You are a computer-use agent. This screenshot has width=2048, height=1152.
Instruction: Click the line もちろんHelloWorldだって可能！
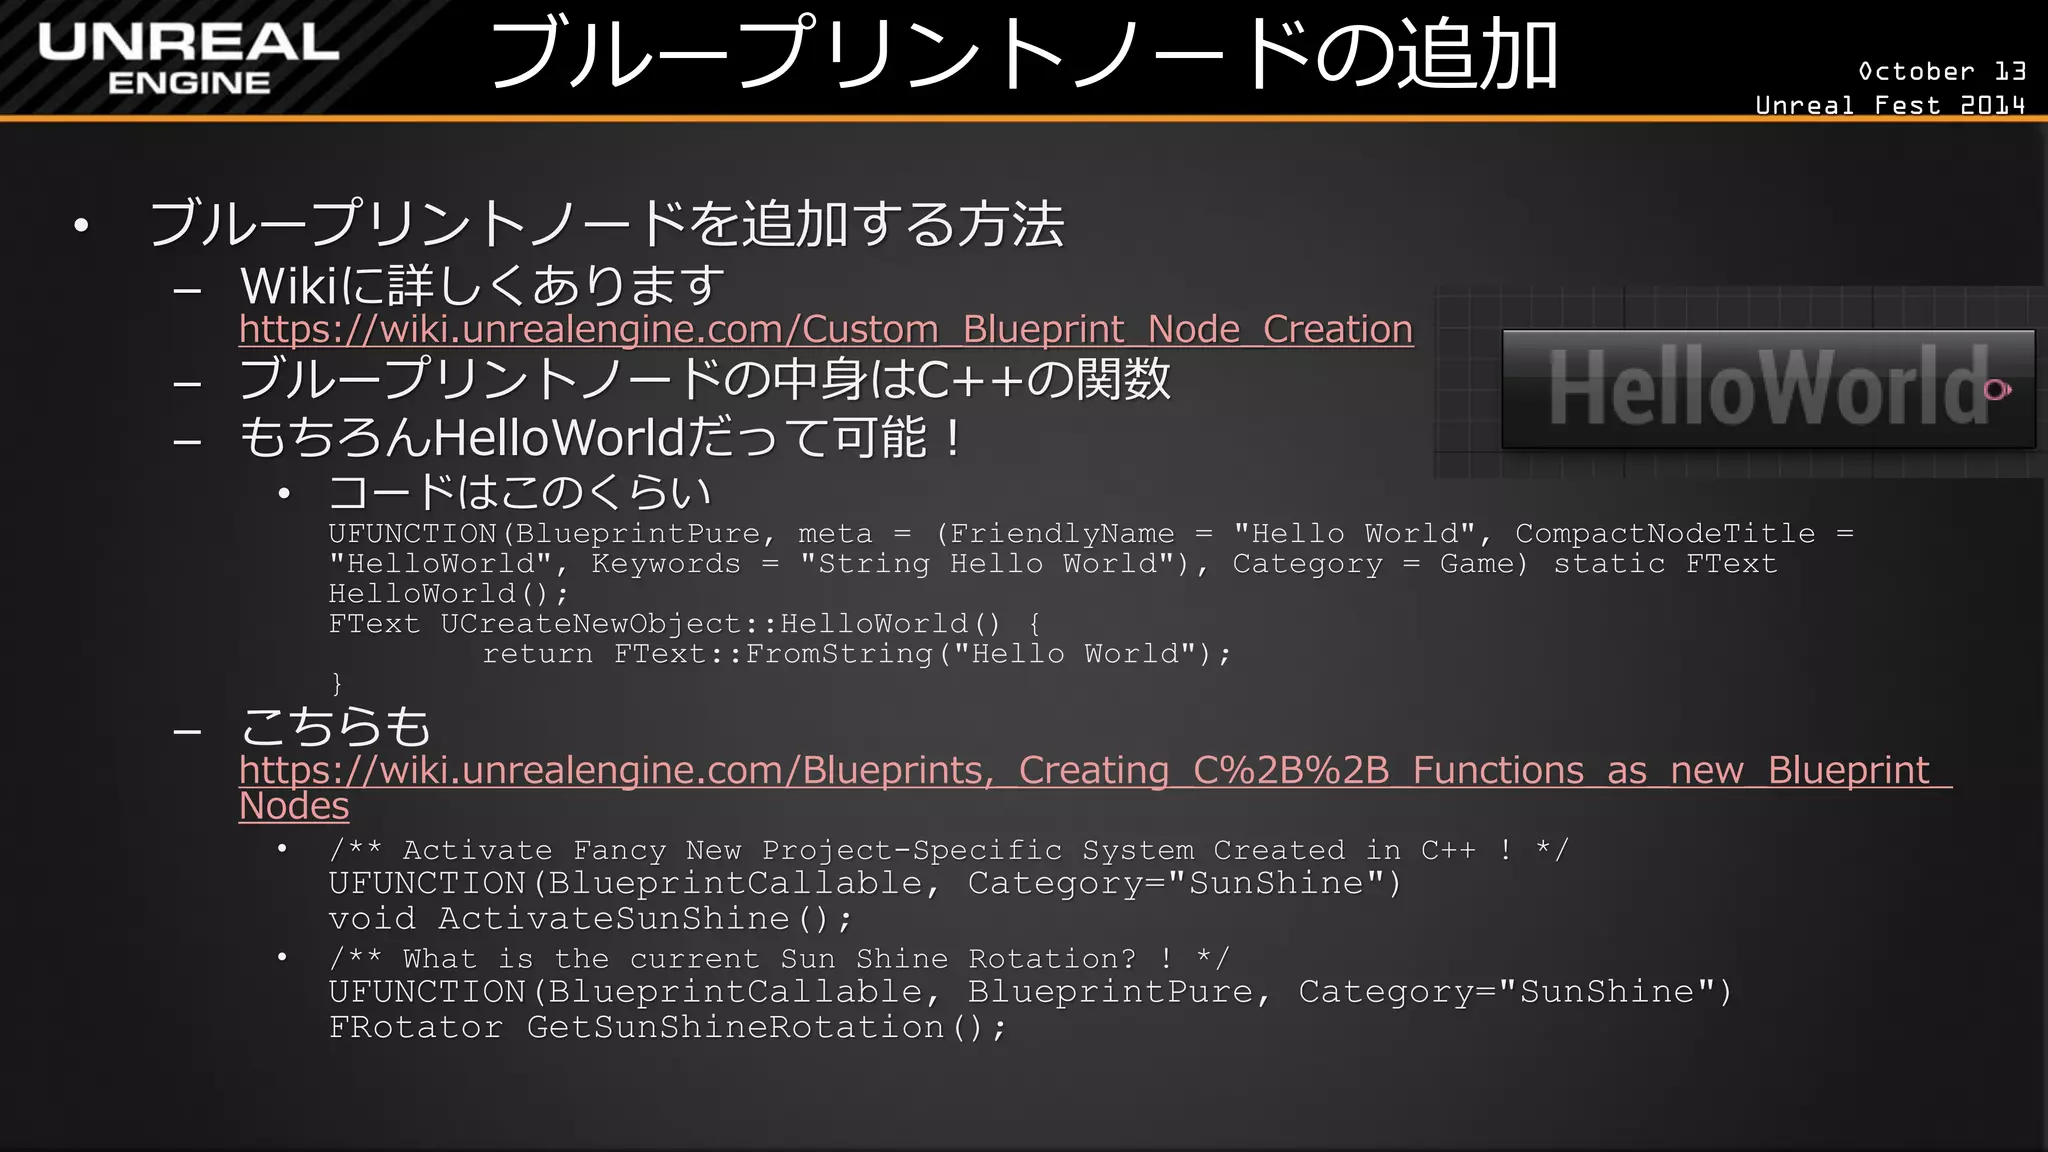click(603, 437)
